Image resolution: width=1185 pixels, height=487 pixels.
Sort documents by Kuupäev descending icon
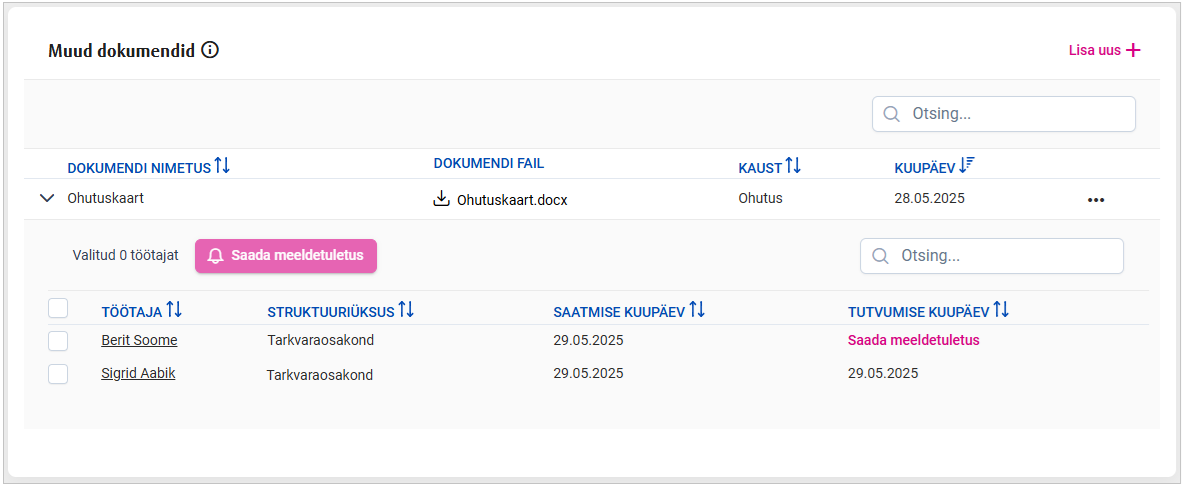point(967,166)
